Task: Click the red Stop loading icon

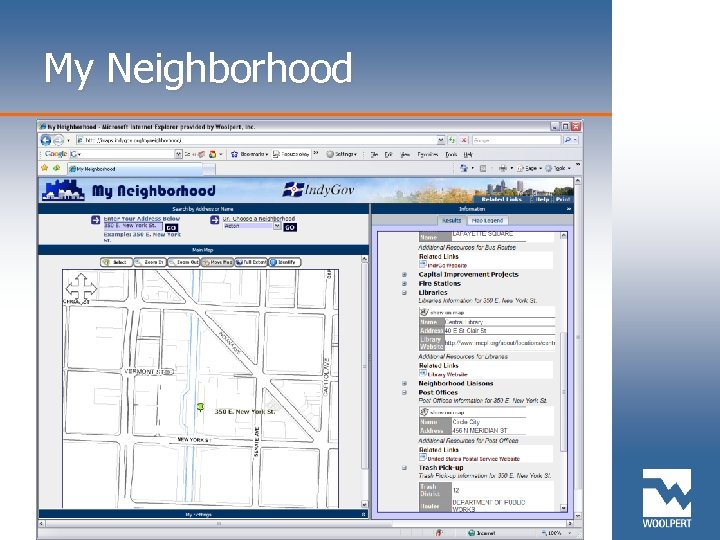Action: [x=464, y=140]
